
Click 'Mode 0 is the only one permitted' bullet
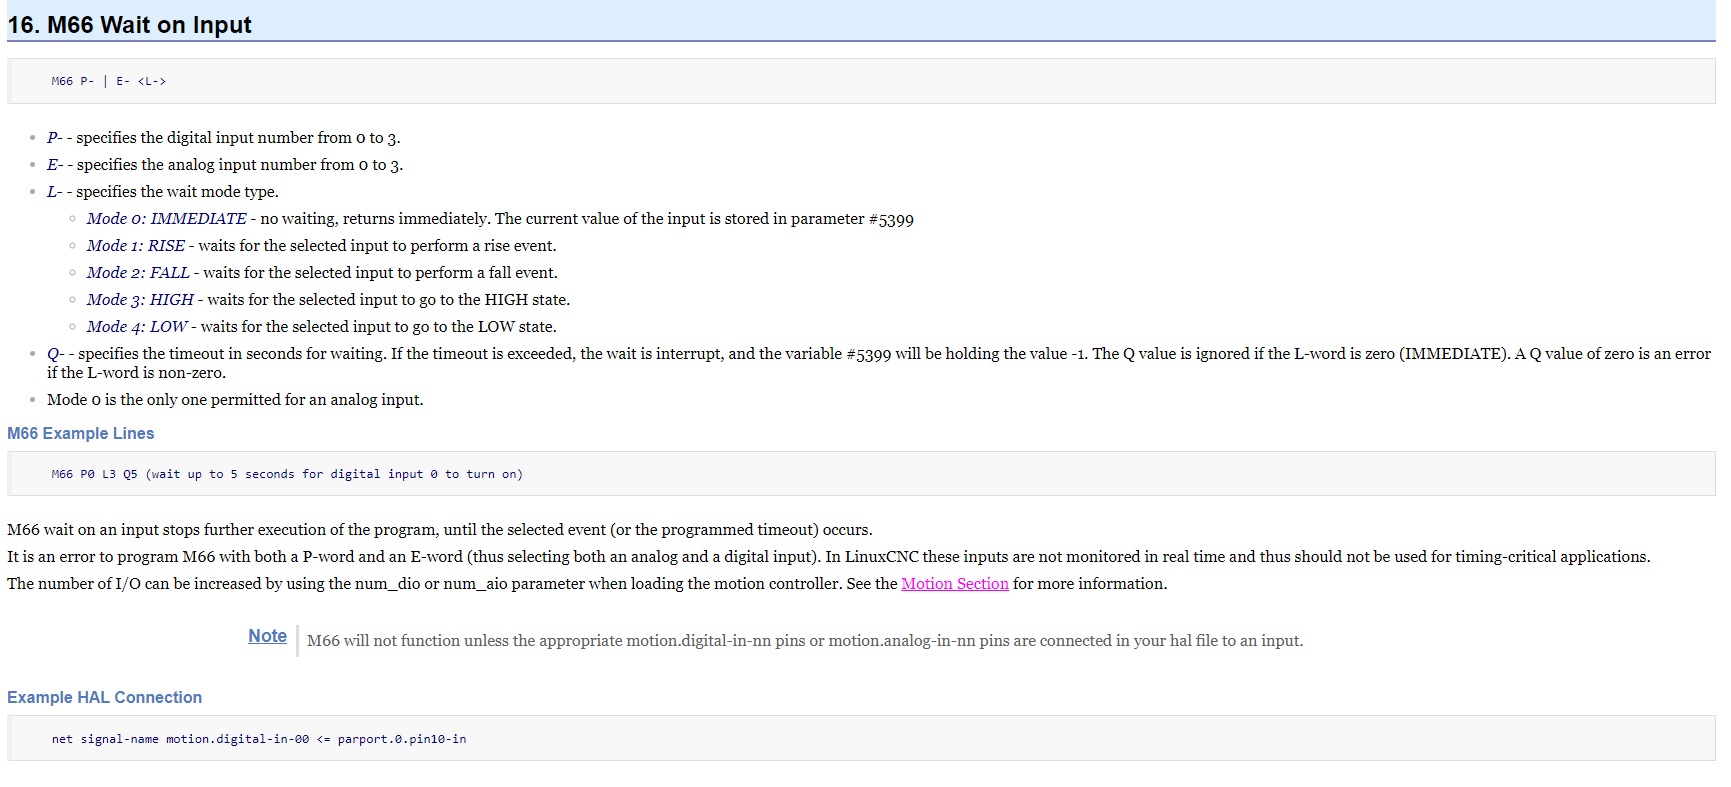235,400
